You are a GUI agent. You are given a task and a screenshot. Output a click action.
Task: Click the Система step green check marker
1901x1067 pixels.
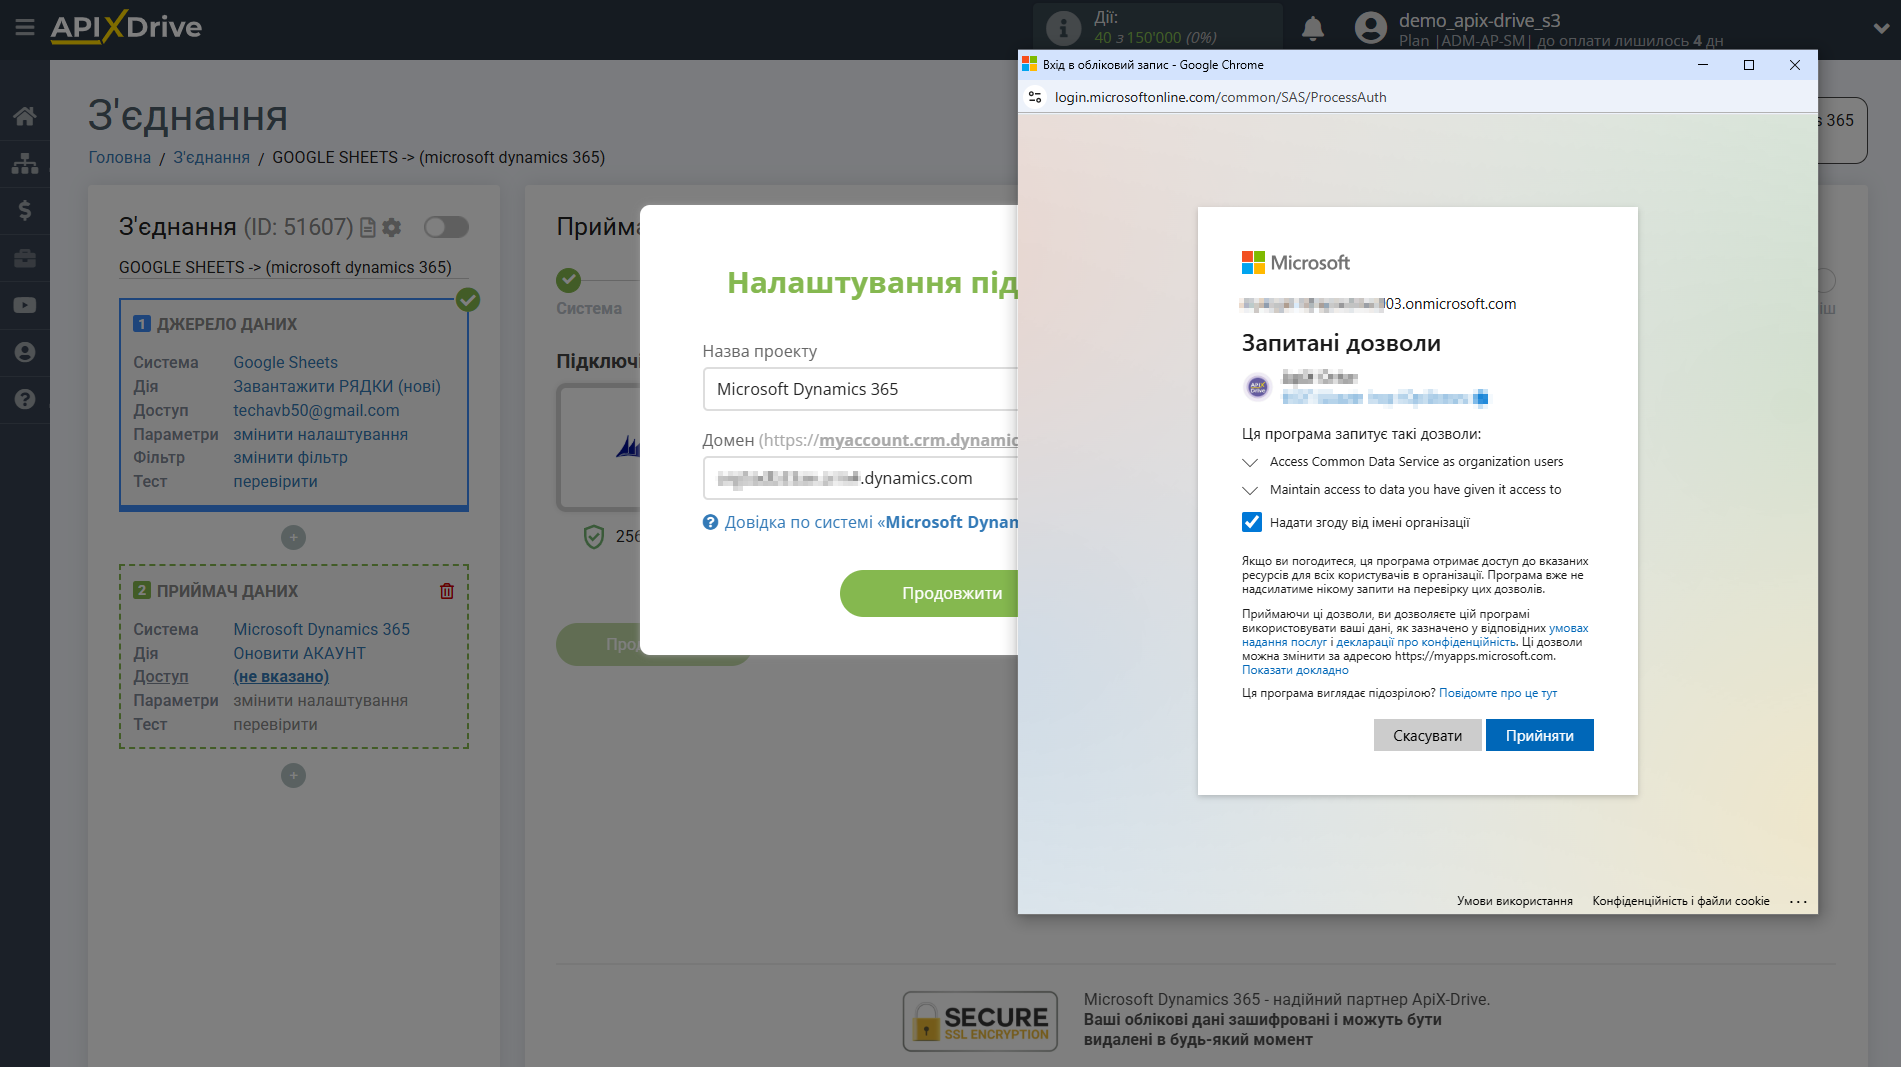(569, 280)
